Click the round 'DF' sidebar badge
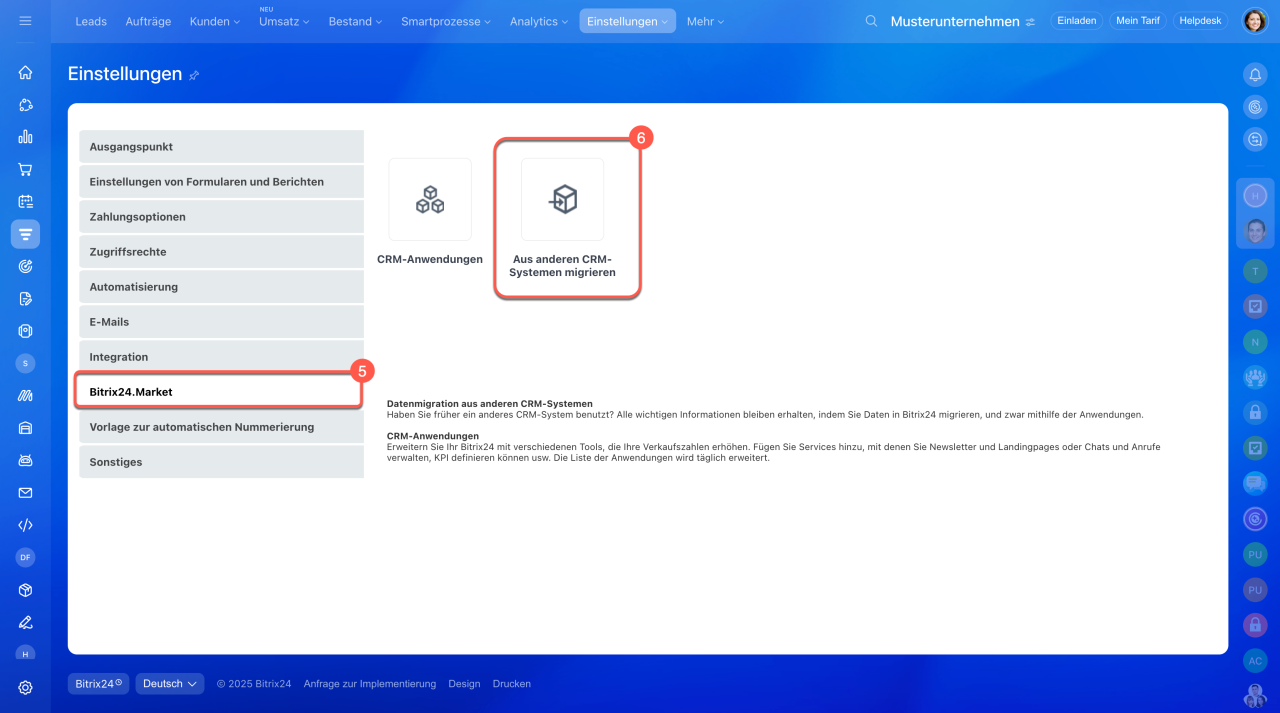 (25, 557)
